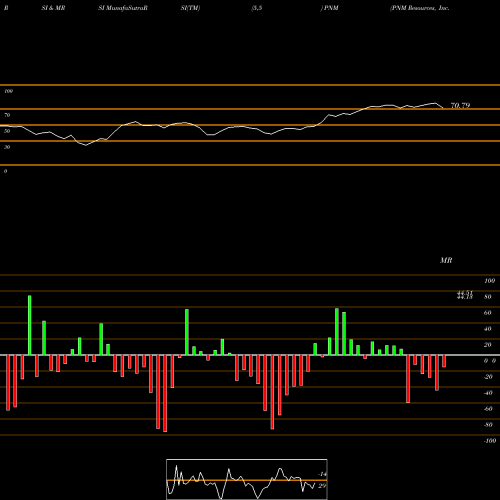Screen dimensions: 500x500
Task: Click the RSI value label 70.79
Action: (x=460, y=105)
